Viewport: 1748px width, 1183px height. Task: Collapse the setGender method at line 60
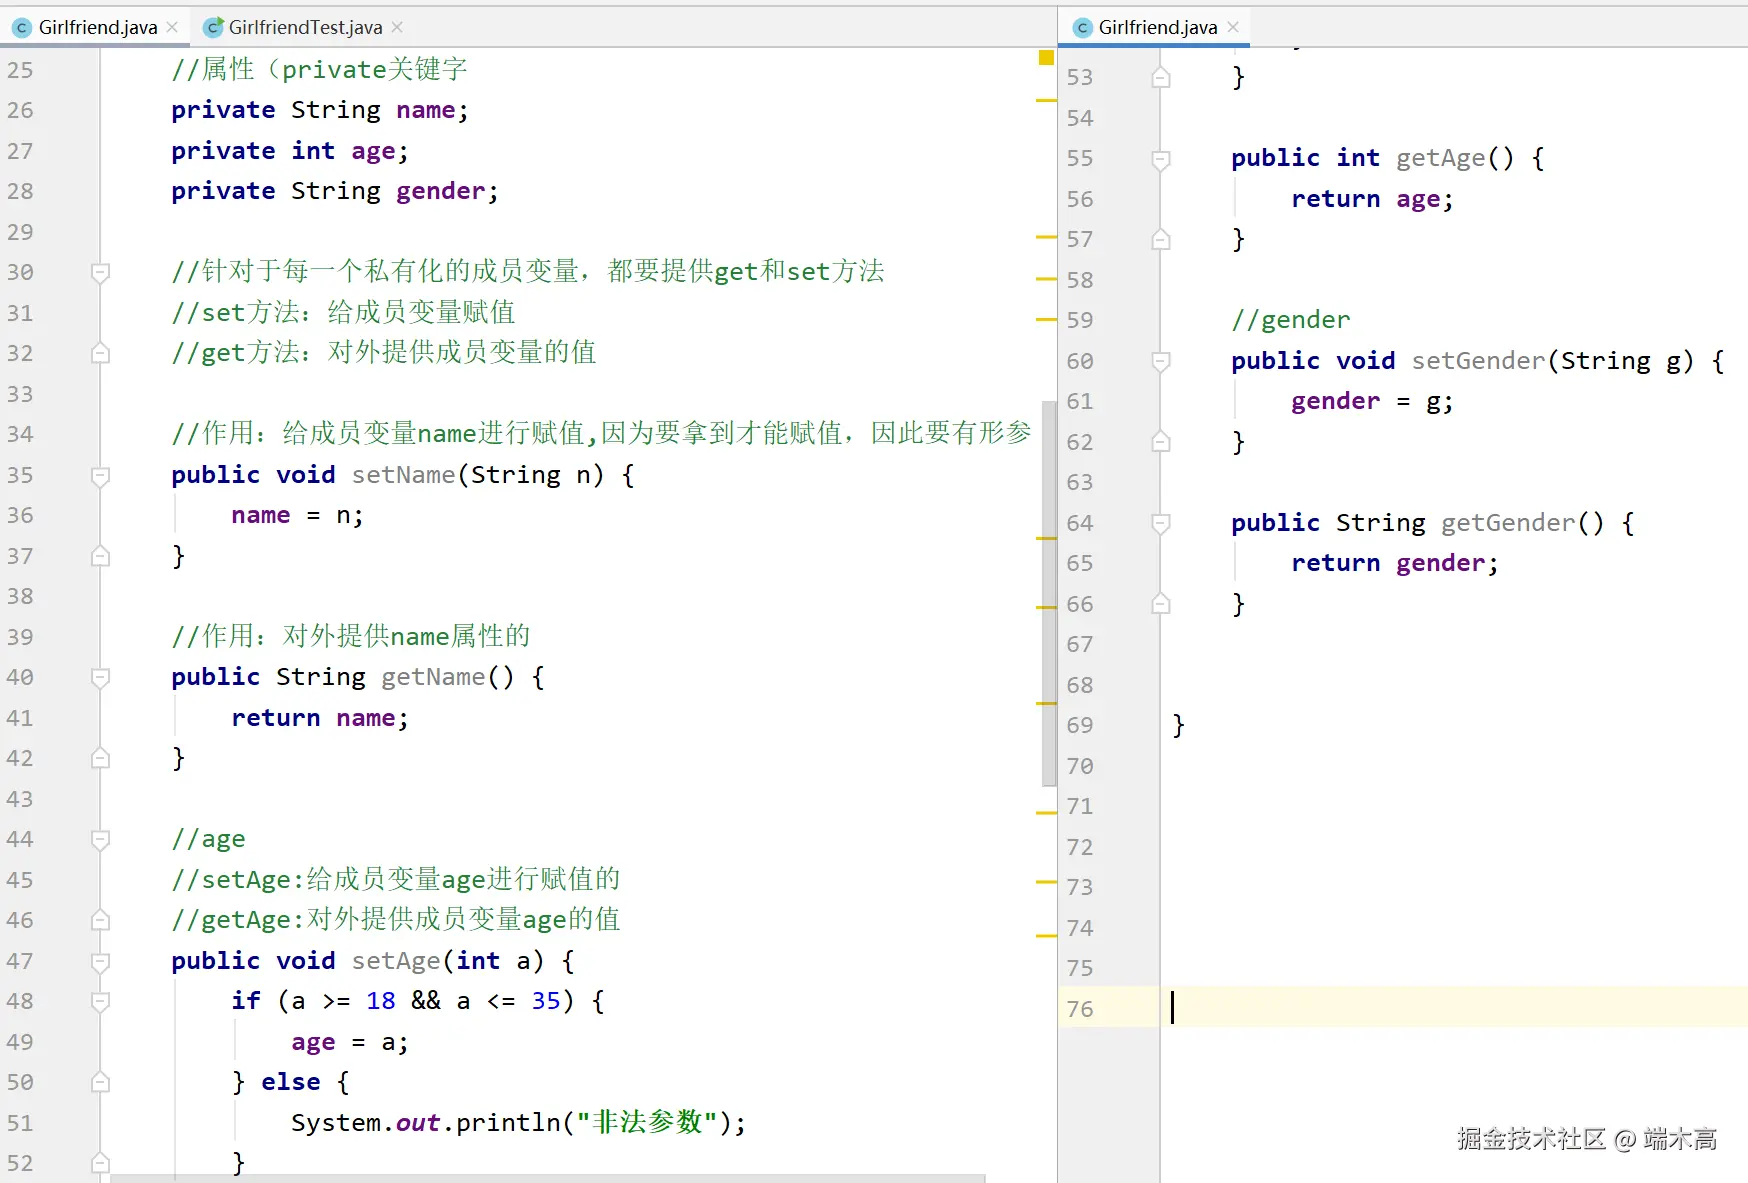[1161, 361]
